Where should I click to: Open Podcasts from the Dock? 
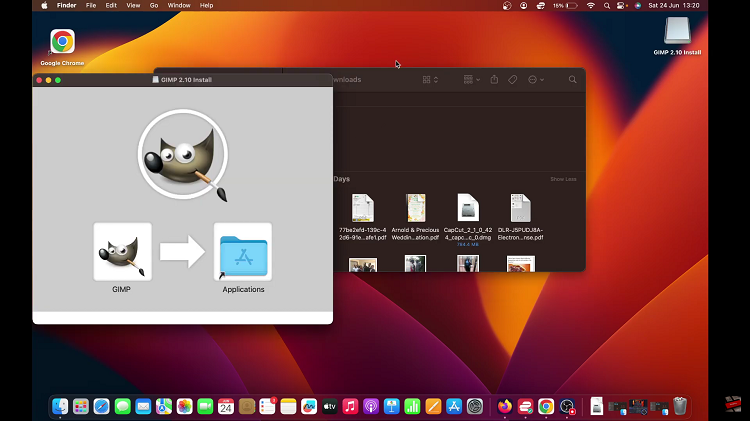(x=371, y=407)
